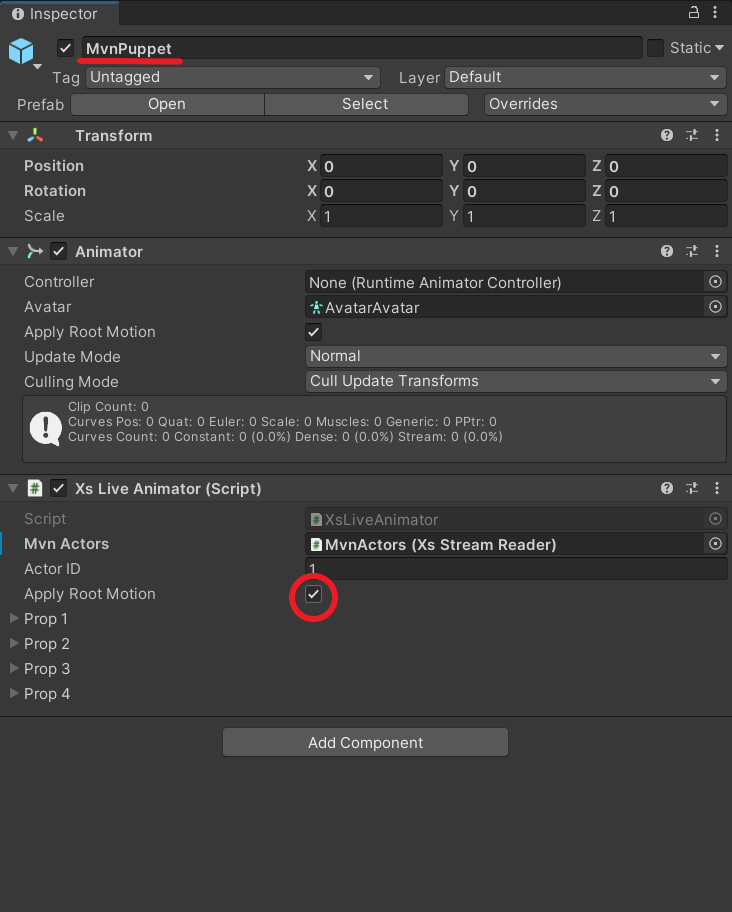Click the Inspector lock icon
The image size is (732, 912).
pyautogui.click(x=694, y=12)
